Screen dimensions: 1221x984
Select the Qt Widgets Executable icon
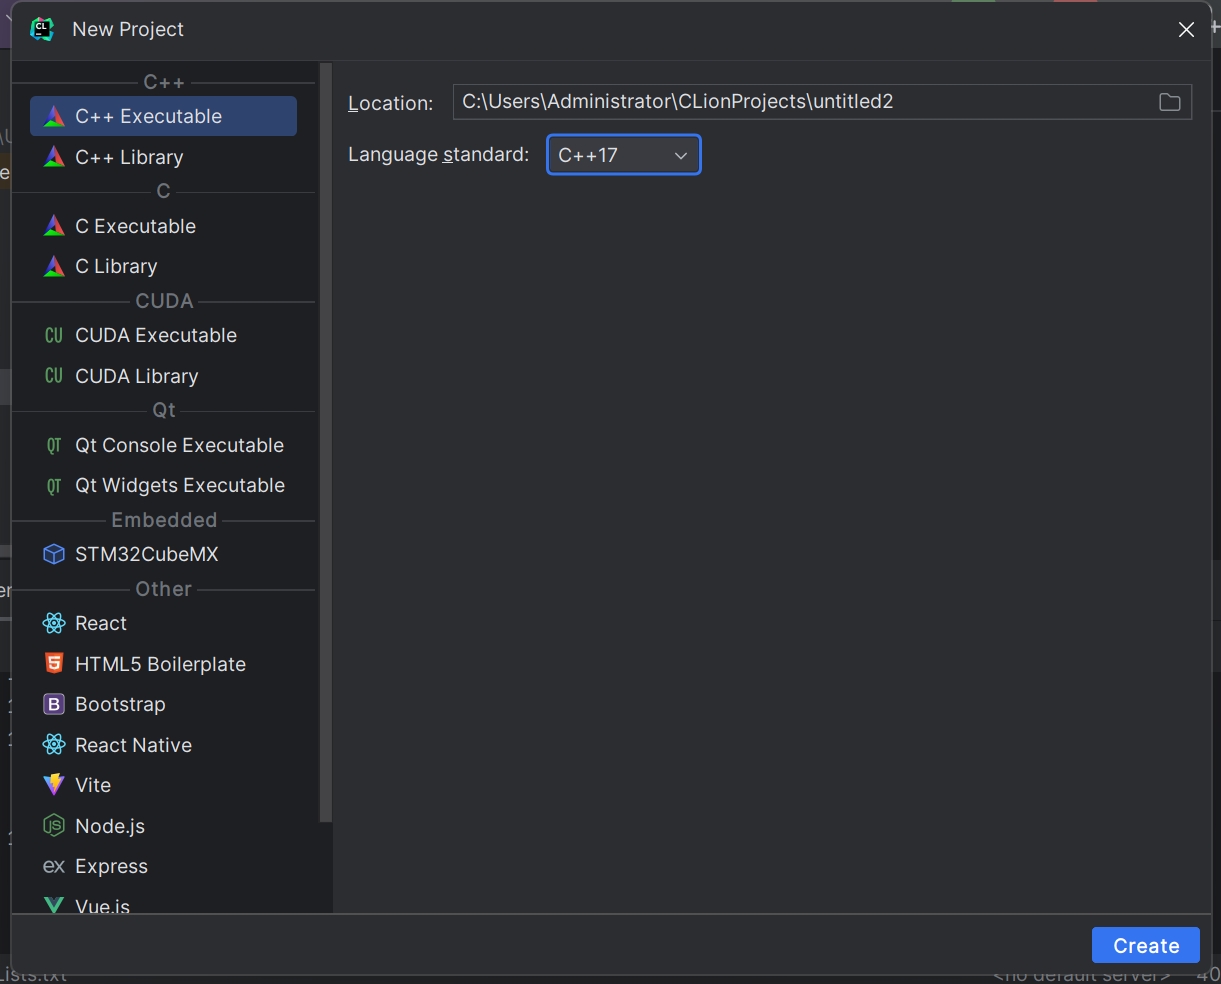click(54, 486)
